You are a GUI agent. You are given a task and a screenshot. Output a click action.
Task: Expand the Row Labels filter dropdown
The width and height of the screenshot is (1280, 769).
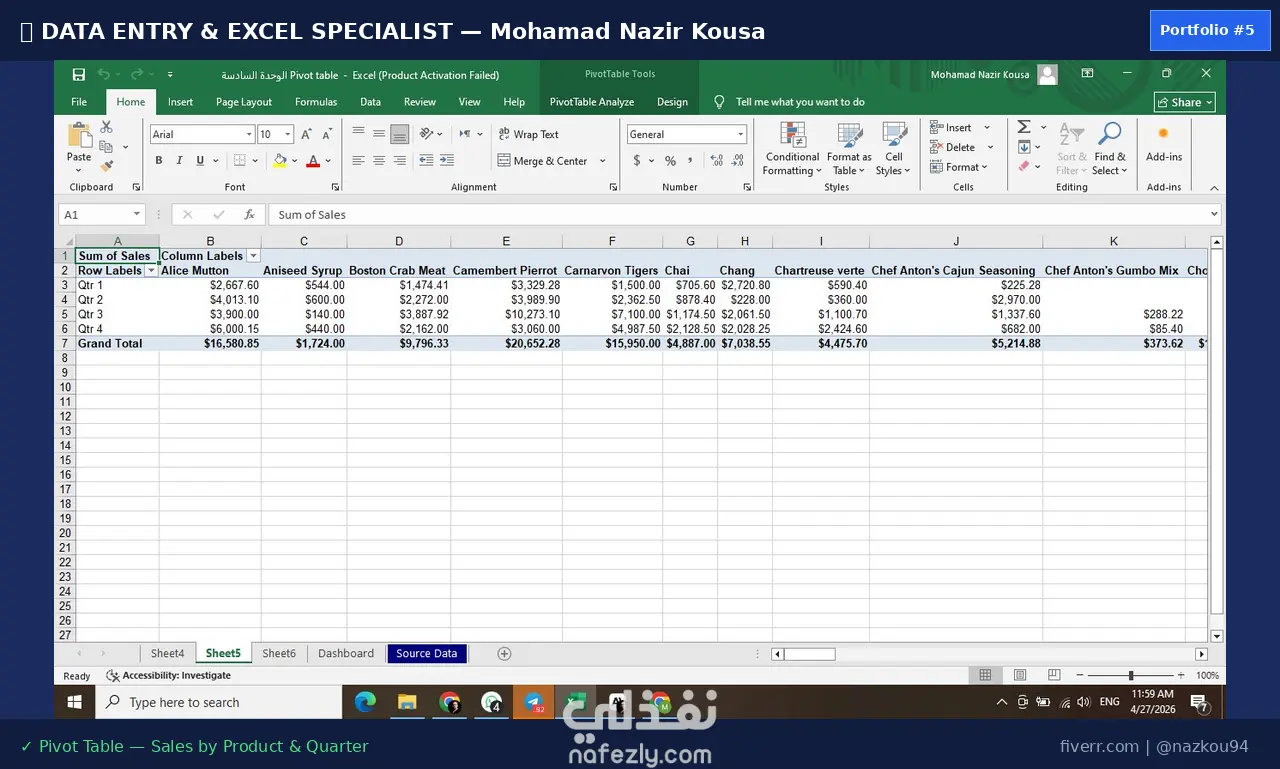(151, 271)
